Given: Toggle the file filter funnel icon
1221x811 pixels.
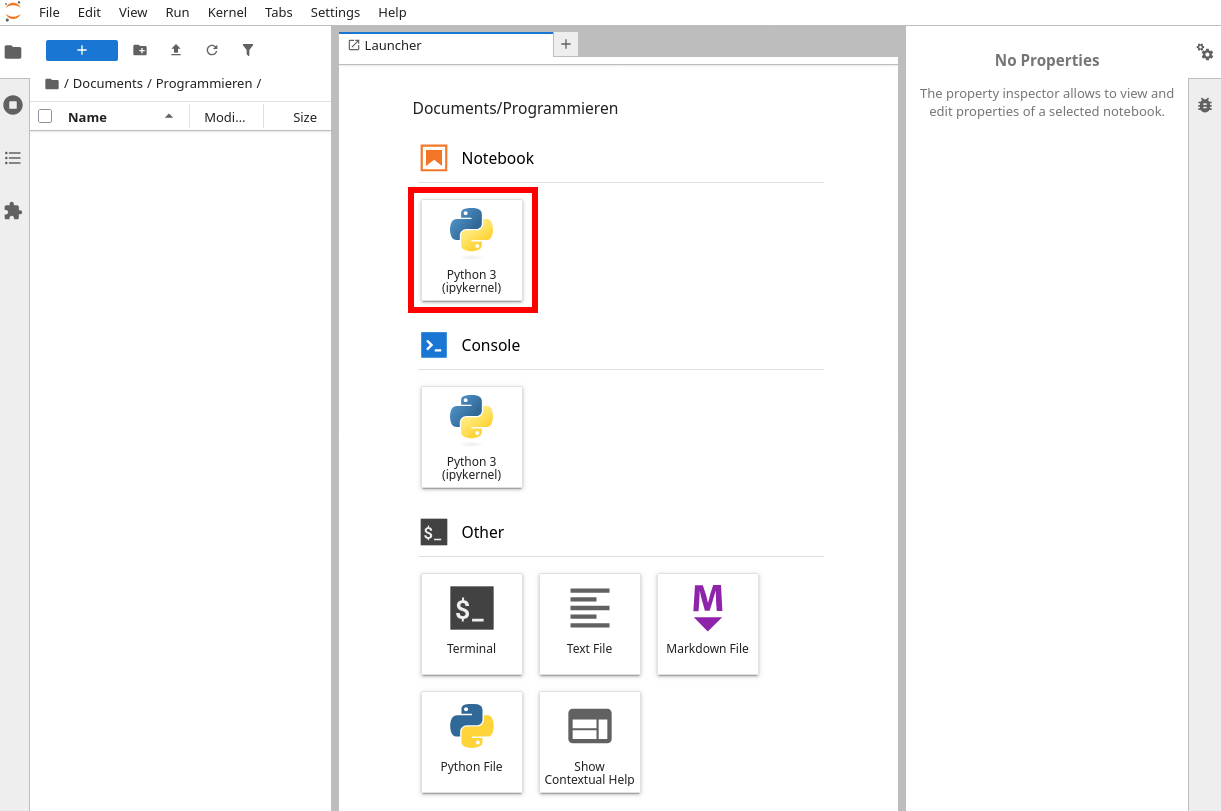Looking at the screenshot, I should pyautogui.click(x=248, y=50).
